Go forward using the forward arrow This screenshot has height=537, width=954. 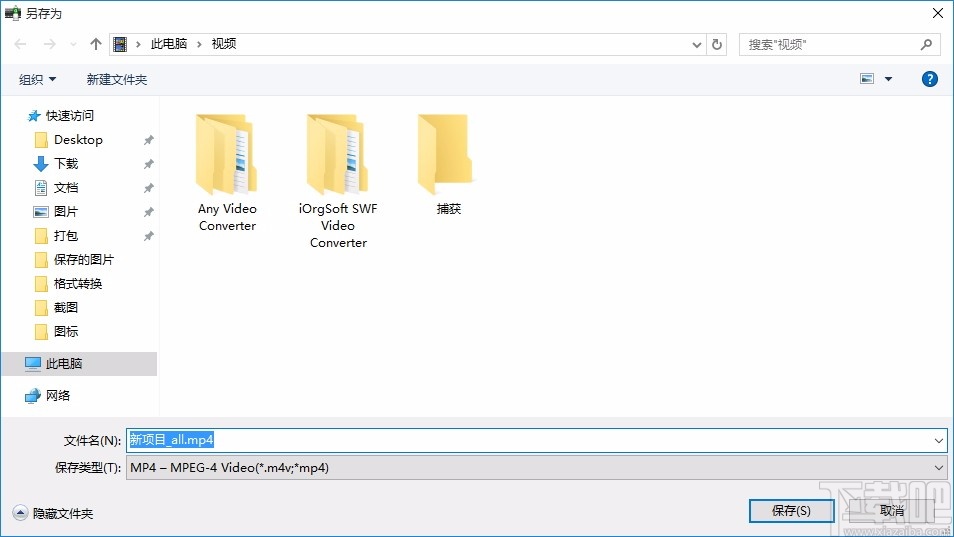pyautogui.click(x=50, y=44)
